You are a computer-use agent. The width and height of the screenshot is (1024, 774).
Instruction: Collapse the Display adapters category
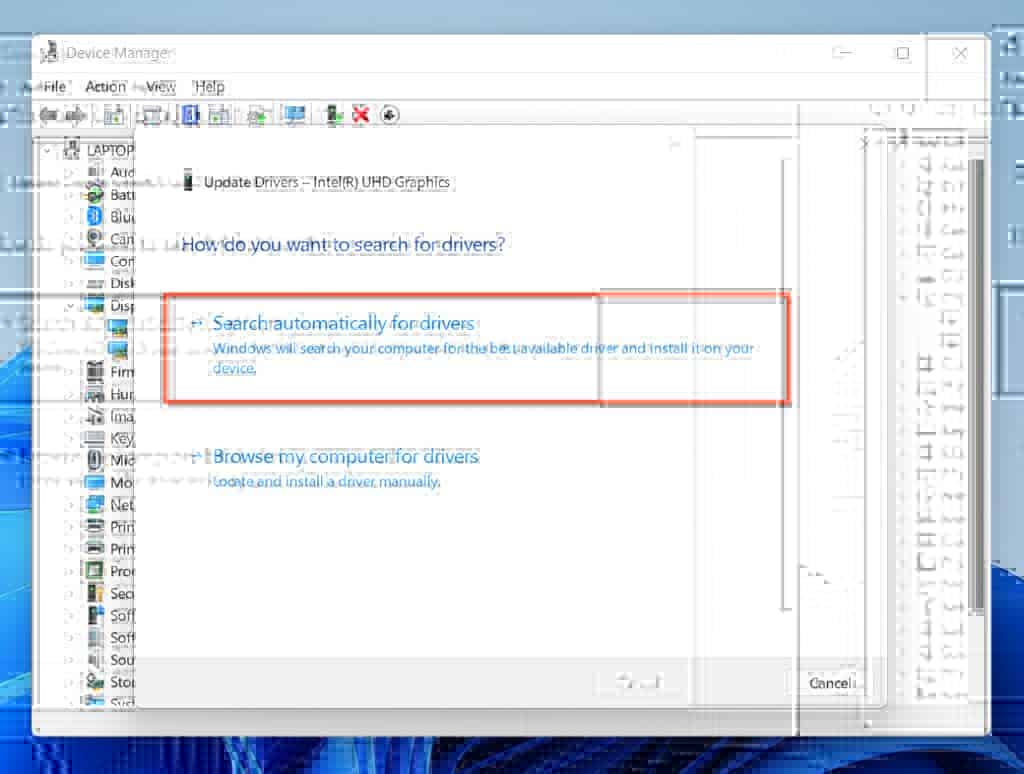click(69, 306)
